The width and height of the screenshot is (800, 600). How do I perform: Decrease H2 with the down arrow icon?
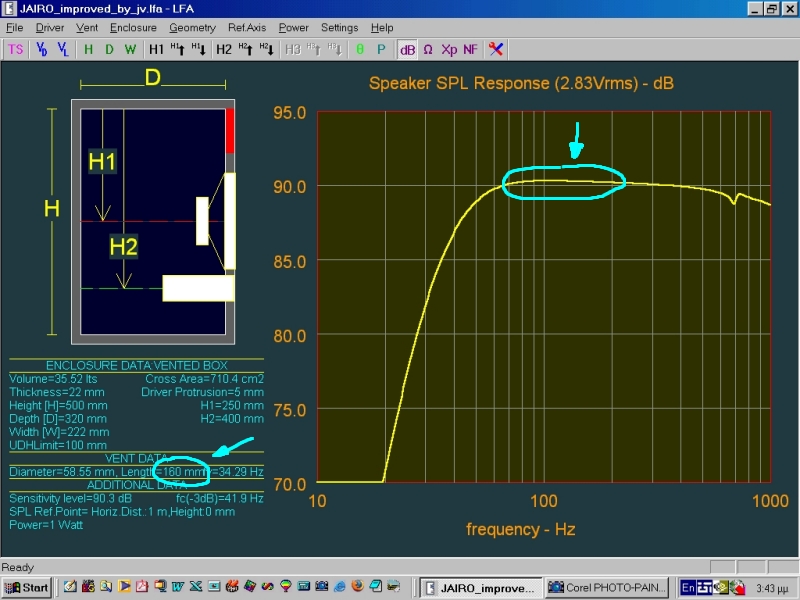click(x=267, y=49)
